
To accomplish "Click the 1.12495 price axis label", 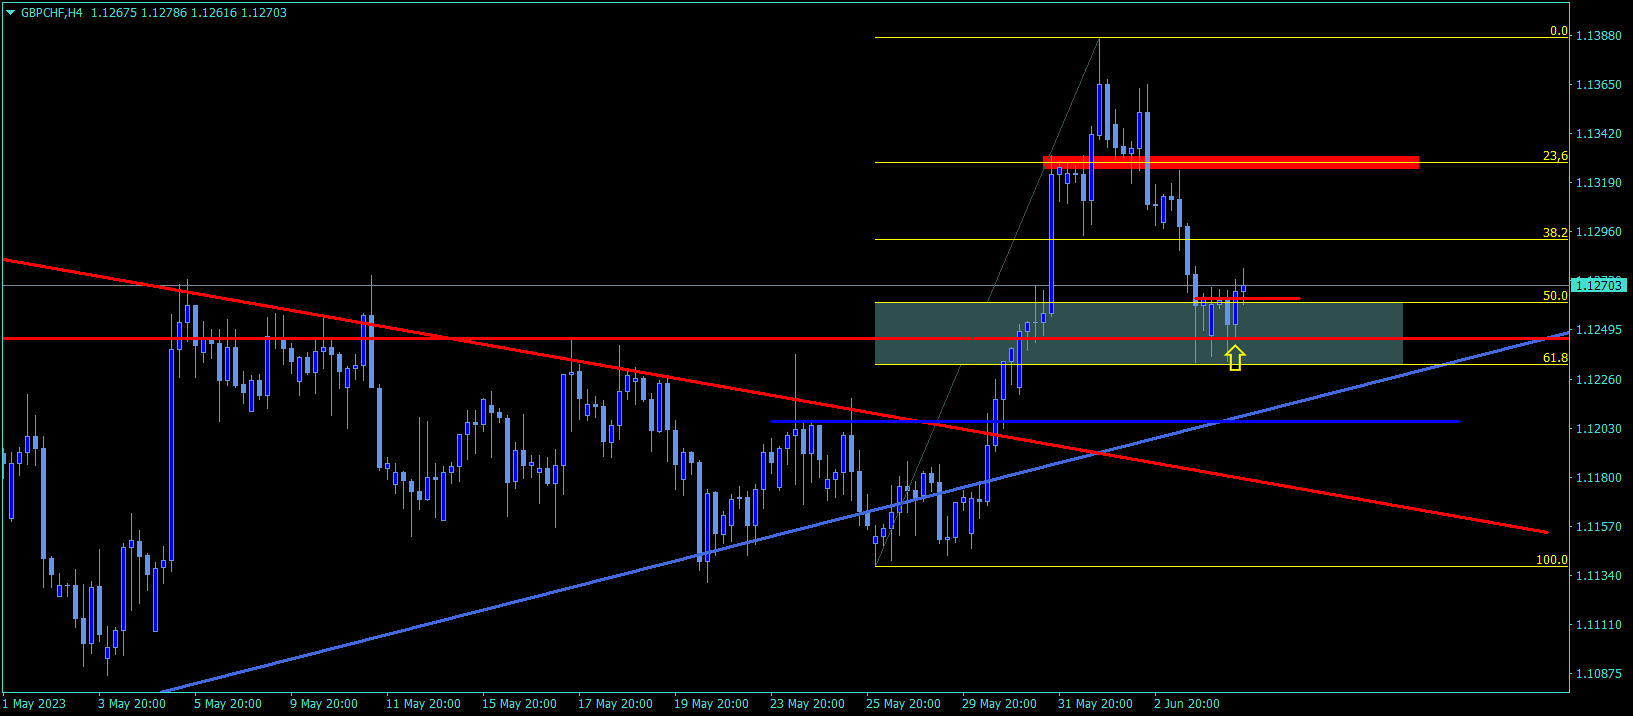I will [1598, 330].
